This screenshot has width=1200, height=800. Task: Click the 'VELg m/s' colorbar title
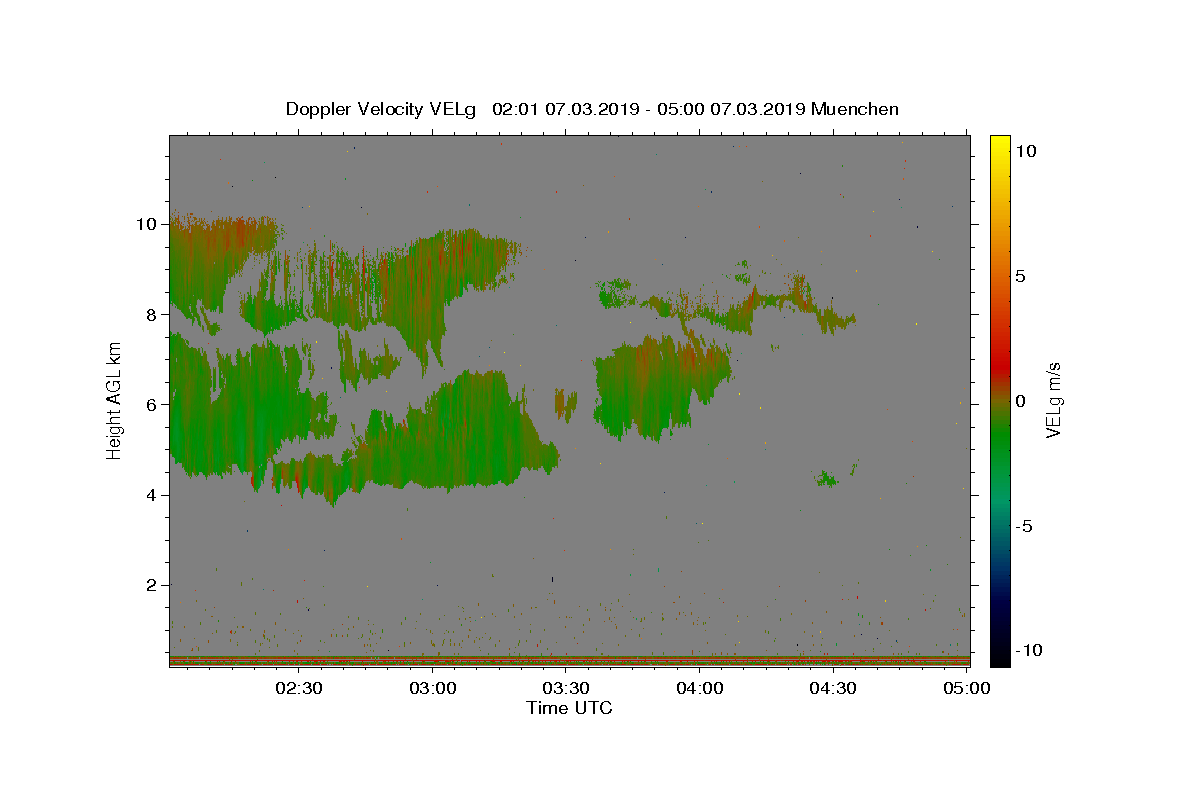click(1054, 401)
